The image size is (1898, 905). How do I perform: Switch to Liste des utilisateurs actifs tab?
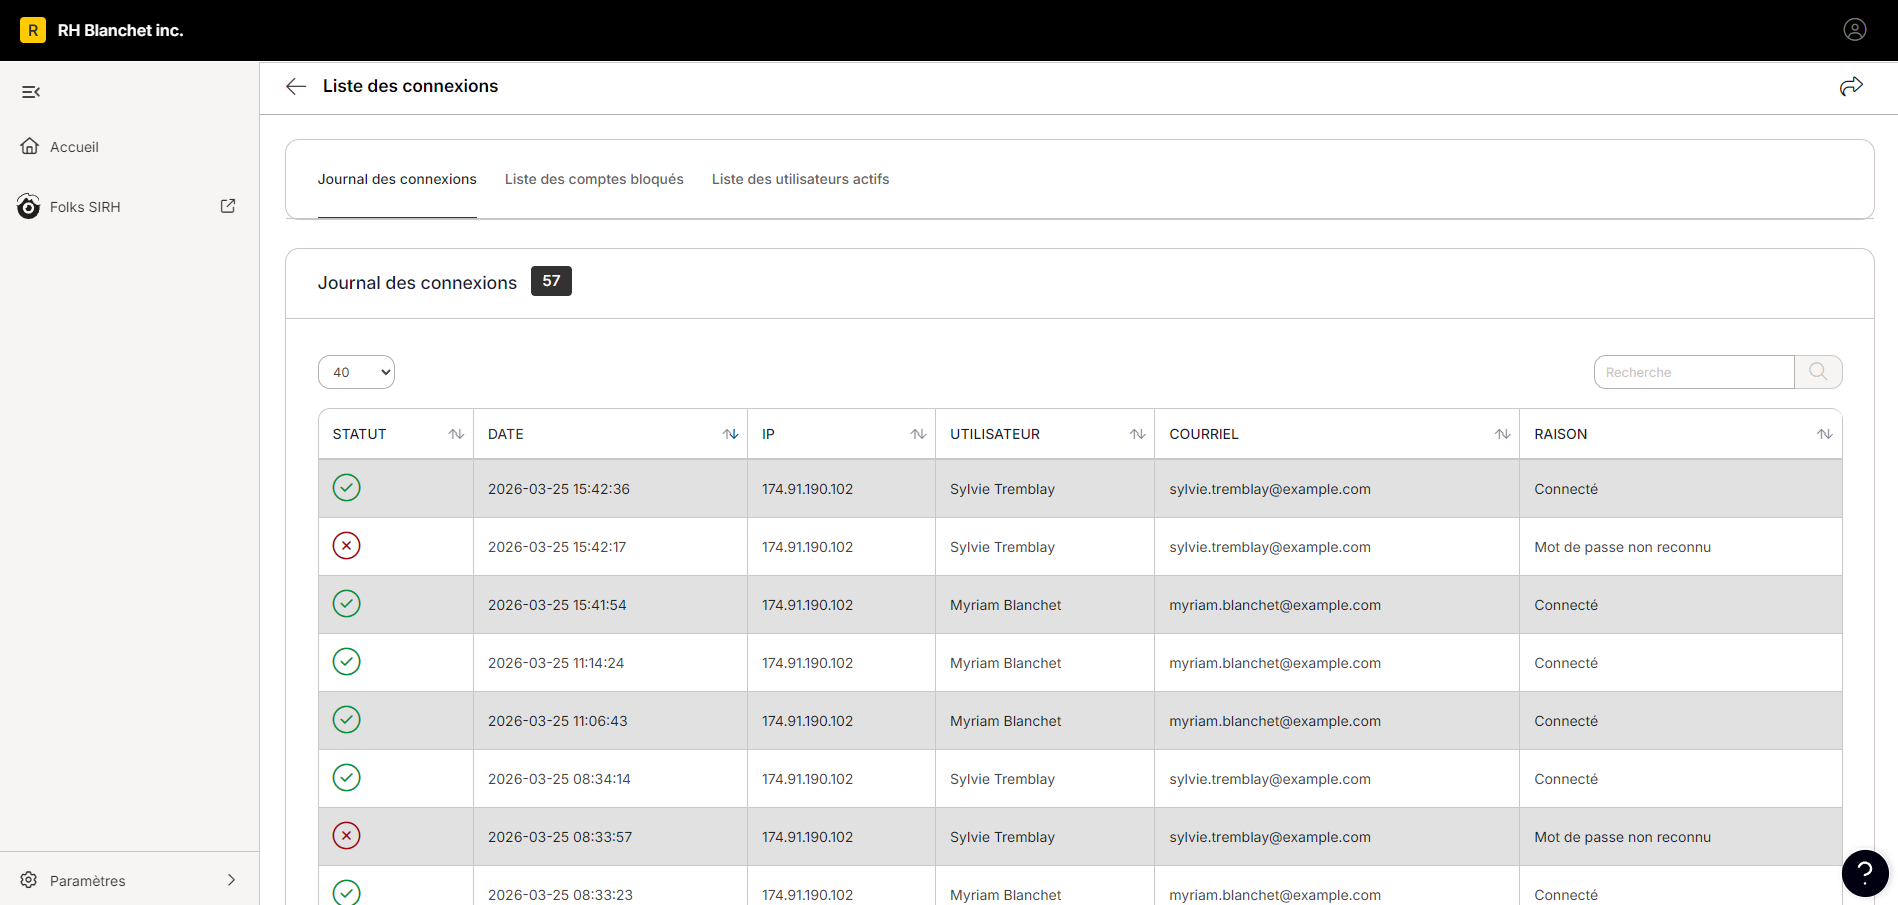800,179
